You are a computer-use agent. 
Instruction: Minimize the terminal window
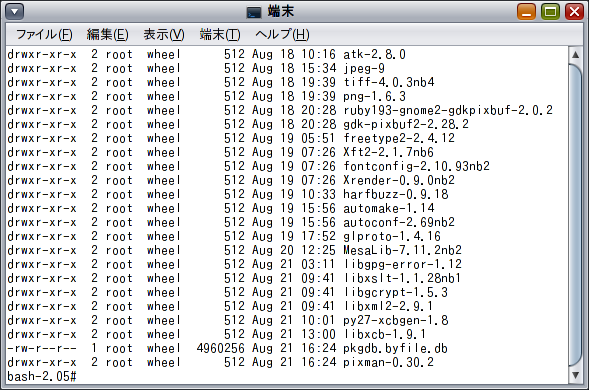(526, 12)
